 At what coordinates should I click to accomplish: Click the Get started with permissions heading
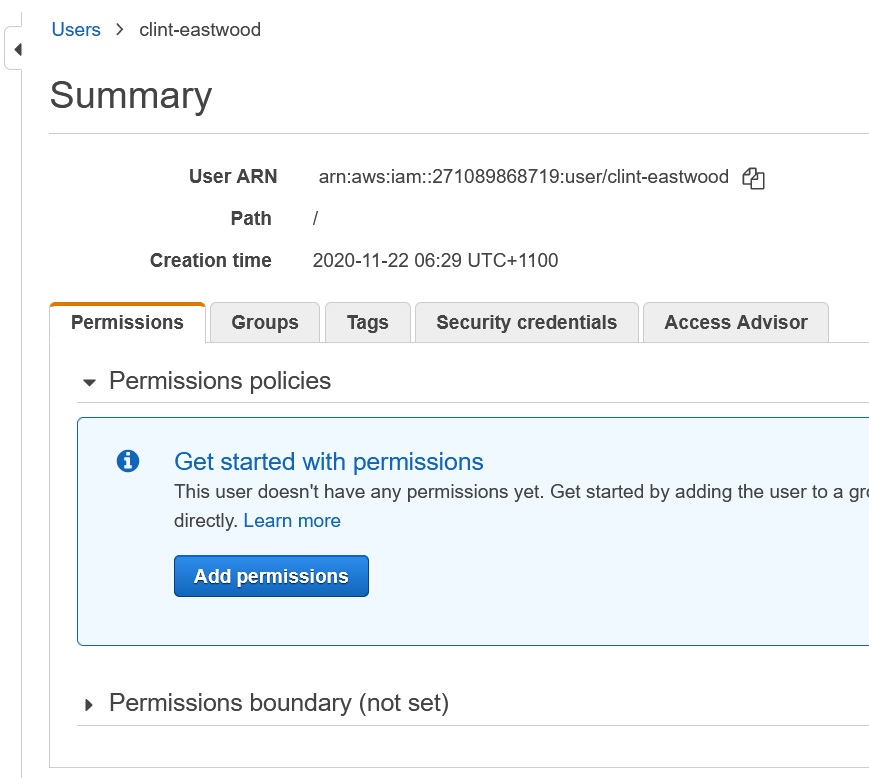(328, 462)
